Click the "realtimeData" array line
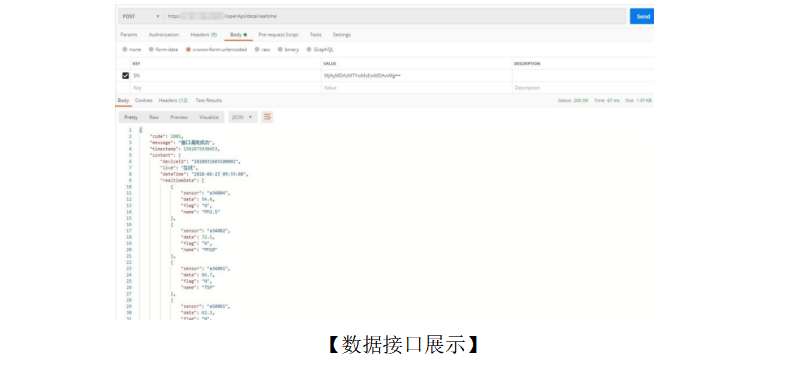Viewport: 800px width, 387px height. (x=182, y=180)
